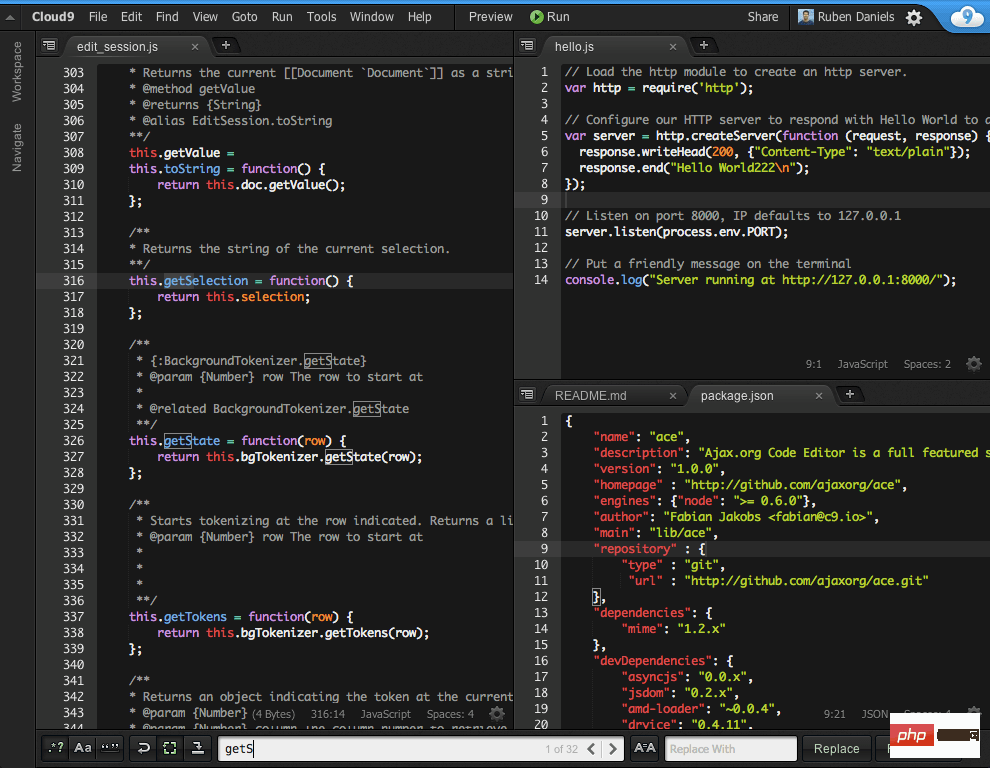Open the Tools menu
Viewport: 990px width, 768px height.
point(321,17)
